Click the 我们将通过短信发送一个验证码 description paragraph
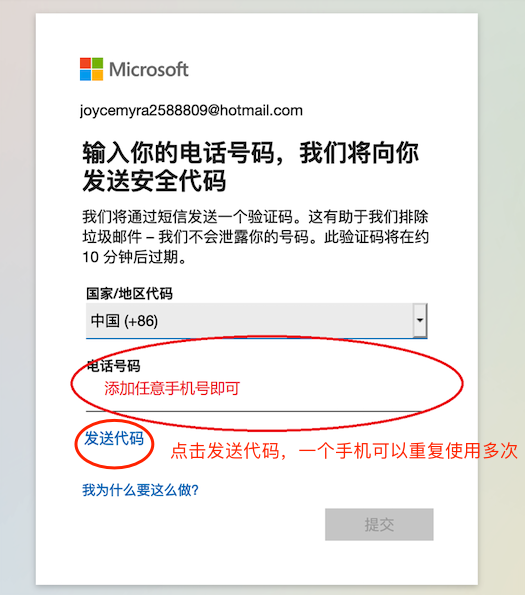This screenshot has height=595, width=525. [255, 237]
